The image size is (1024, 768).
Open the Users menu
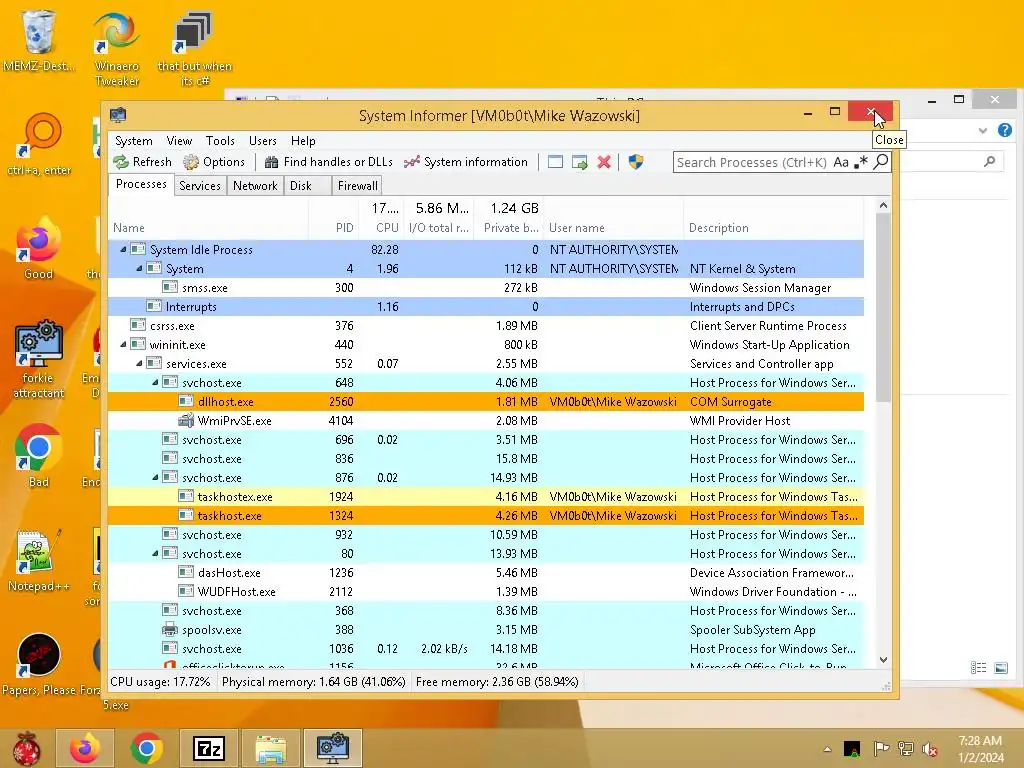pos(263,141)
